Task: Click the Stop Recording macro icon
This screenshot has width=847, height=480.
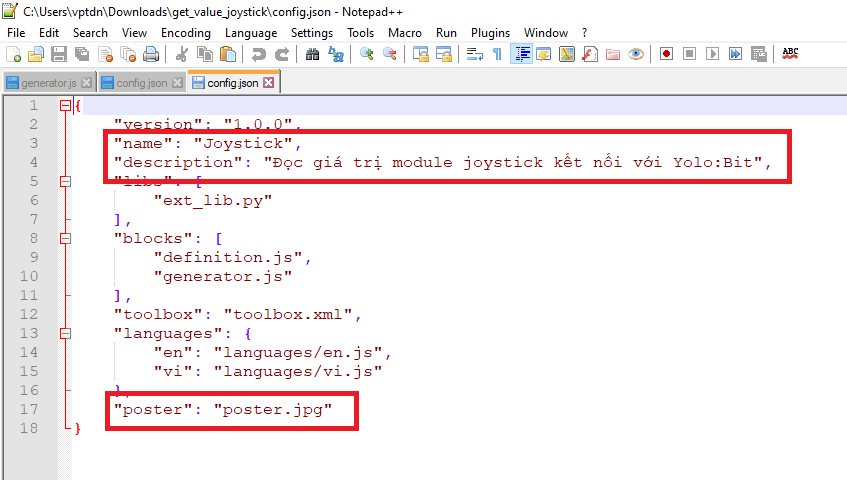Action: point(689,54)
